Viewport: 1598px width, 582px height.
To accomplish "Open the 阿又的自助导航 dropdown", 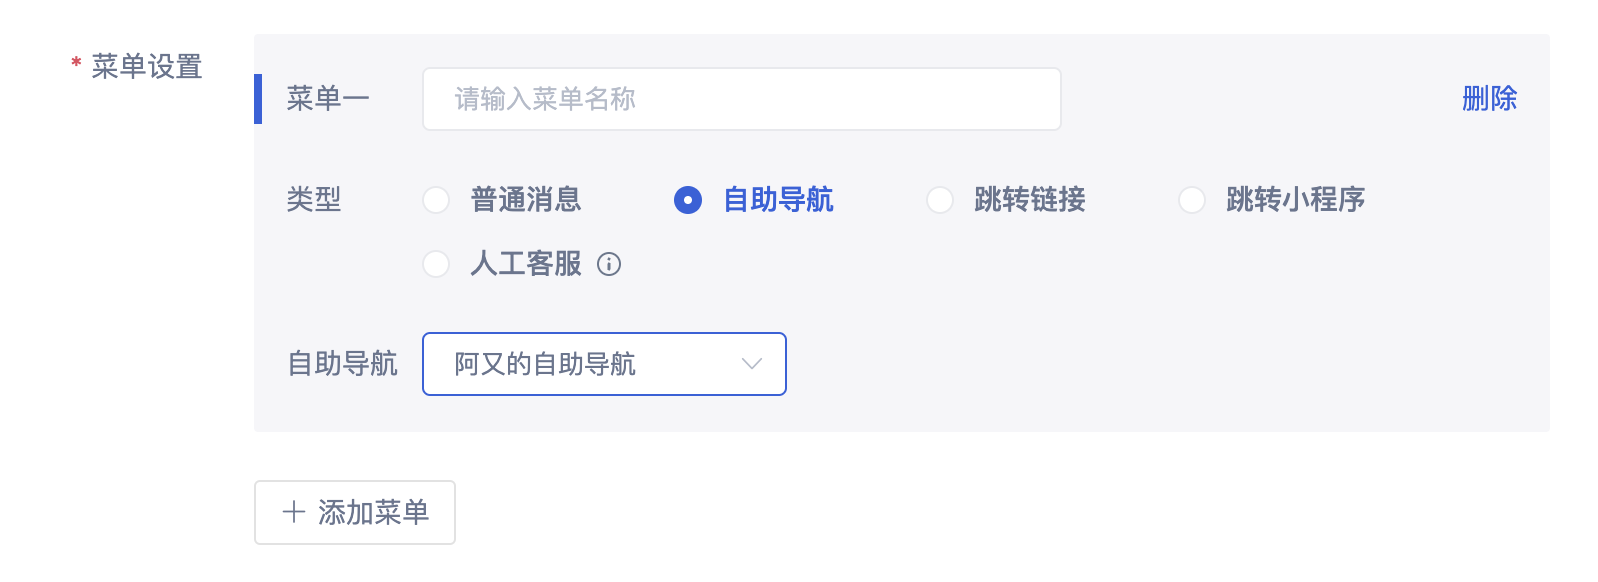I will (x=604, y=364).
